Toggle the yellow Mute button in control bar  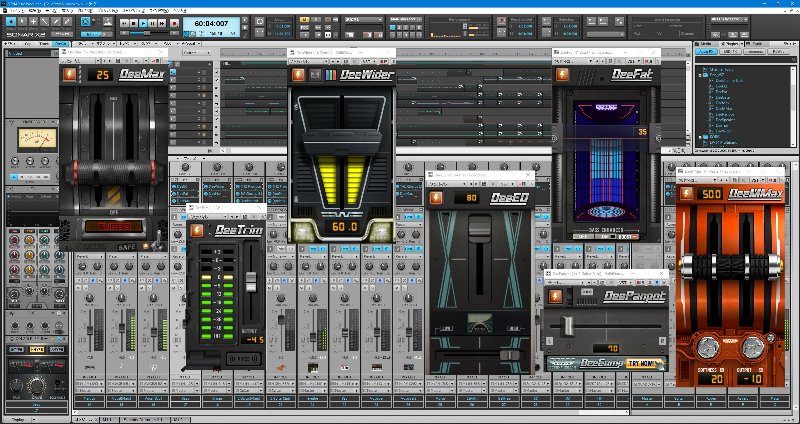coord(305,20)
